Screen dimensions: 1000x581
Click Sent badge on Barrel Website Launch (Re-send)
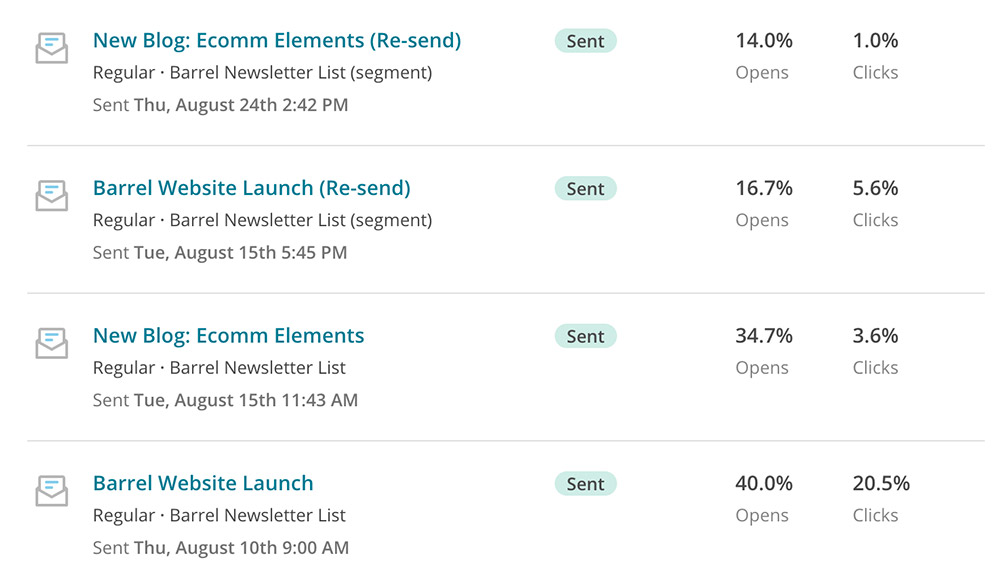pyautogui.click(x=585, y=189)
